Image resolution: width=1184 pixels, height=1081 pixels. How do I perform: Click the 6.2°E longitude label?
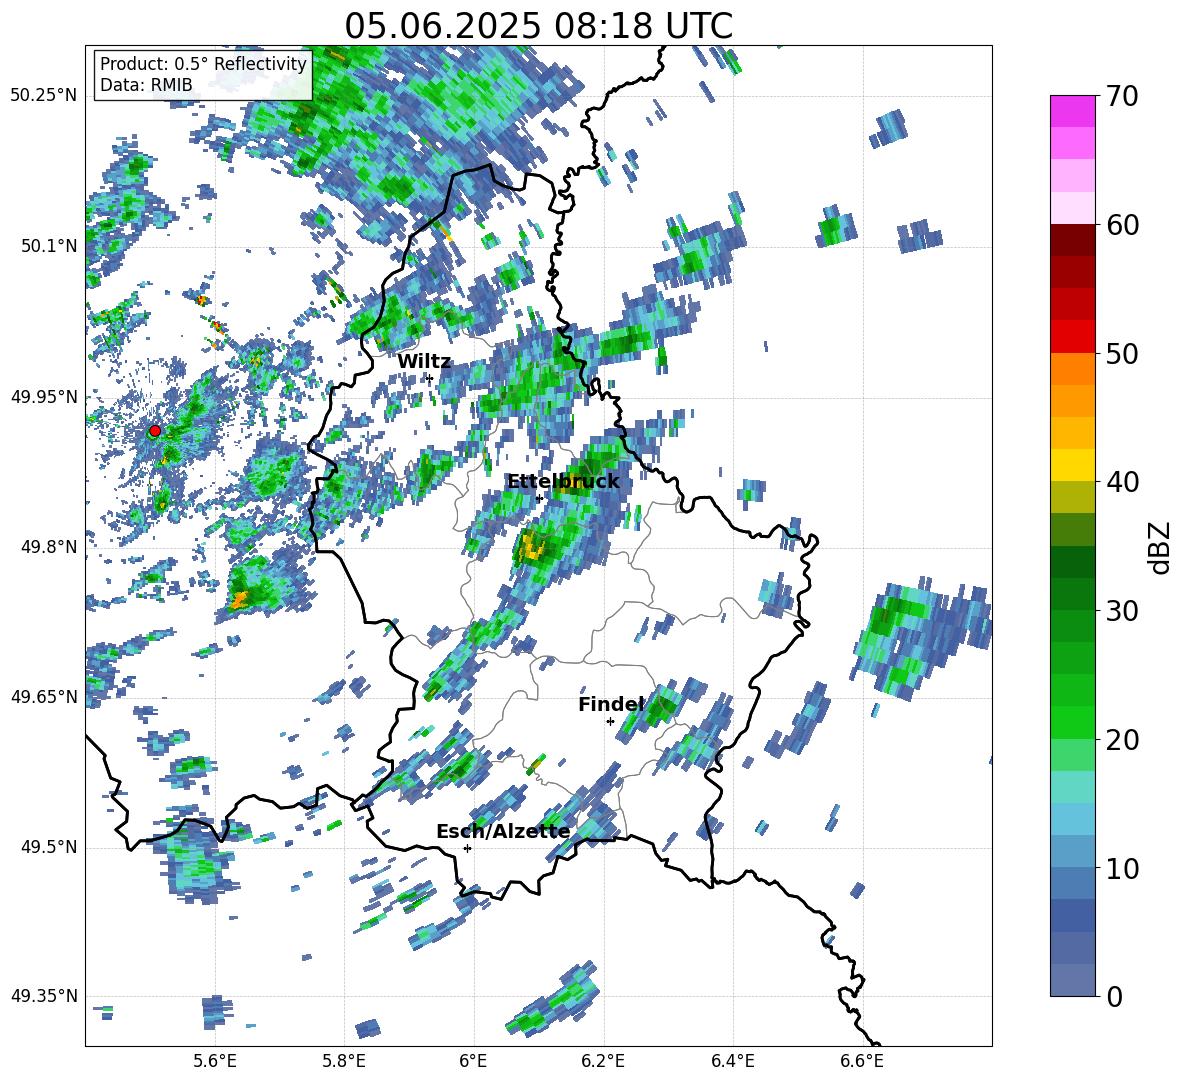603,1061
